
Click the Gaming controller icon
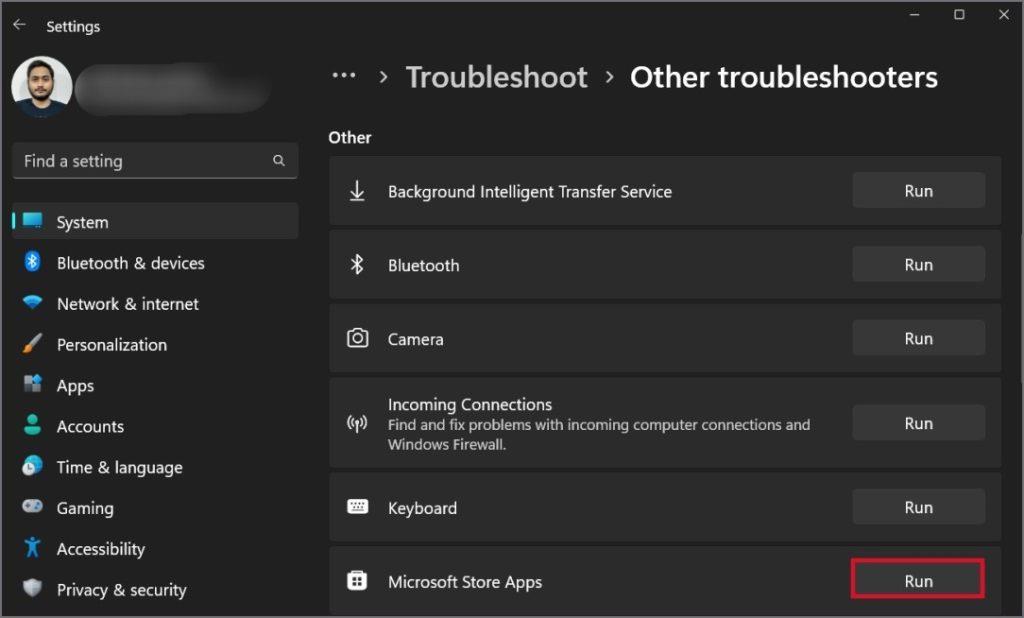click(x=32, y=506)
